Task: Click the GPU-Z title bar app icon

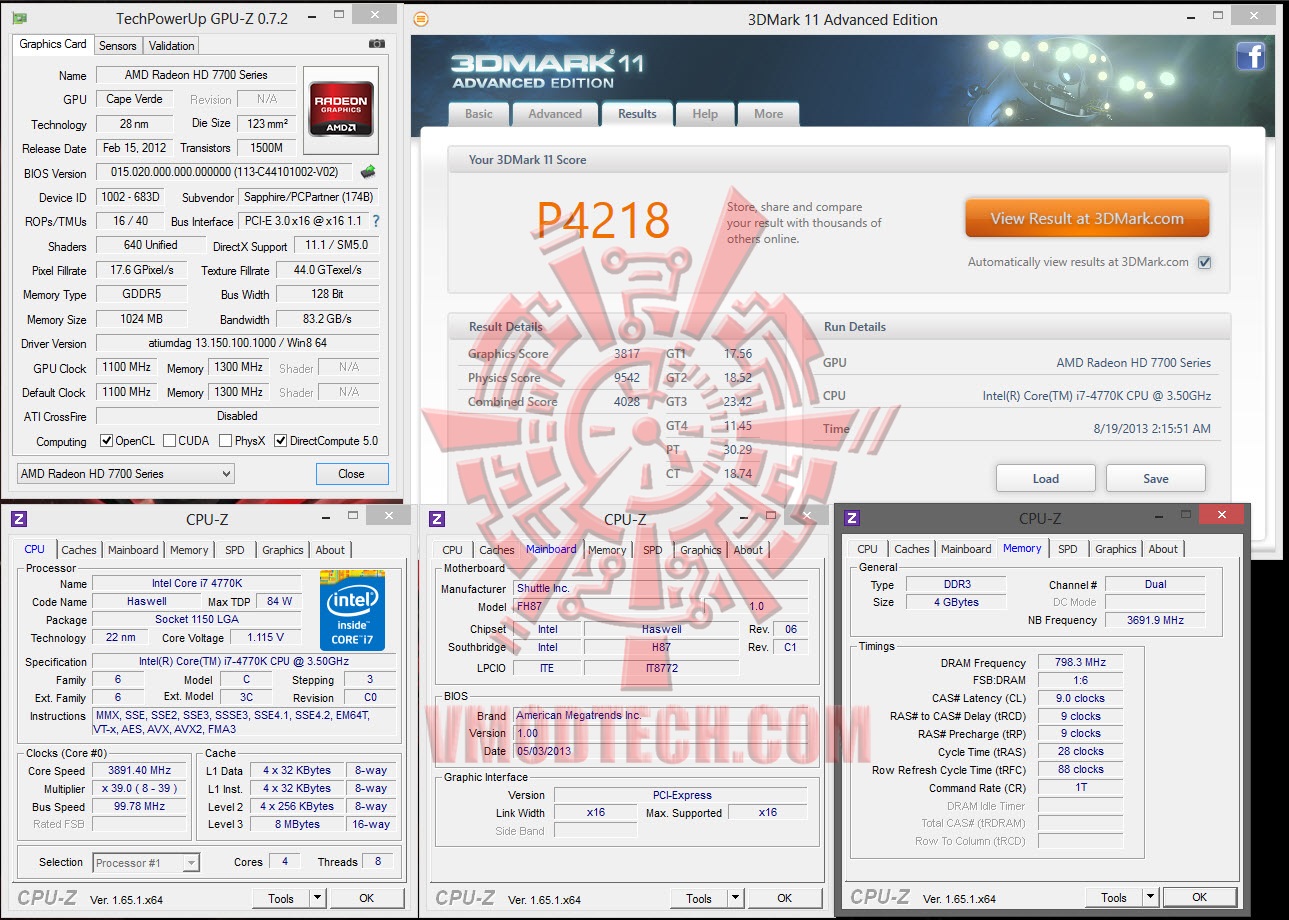Action: pyautogui.click(x=19, y=18)
